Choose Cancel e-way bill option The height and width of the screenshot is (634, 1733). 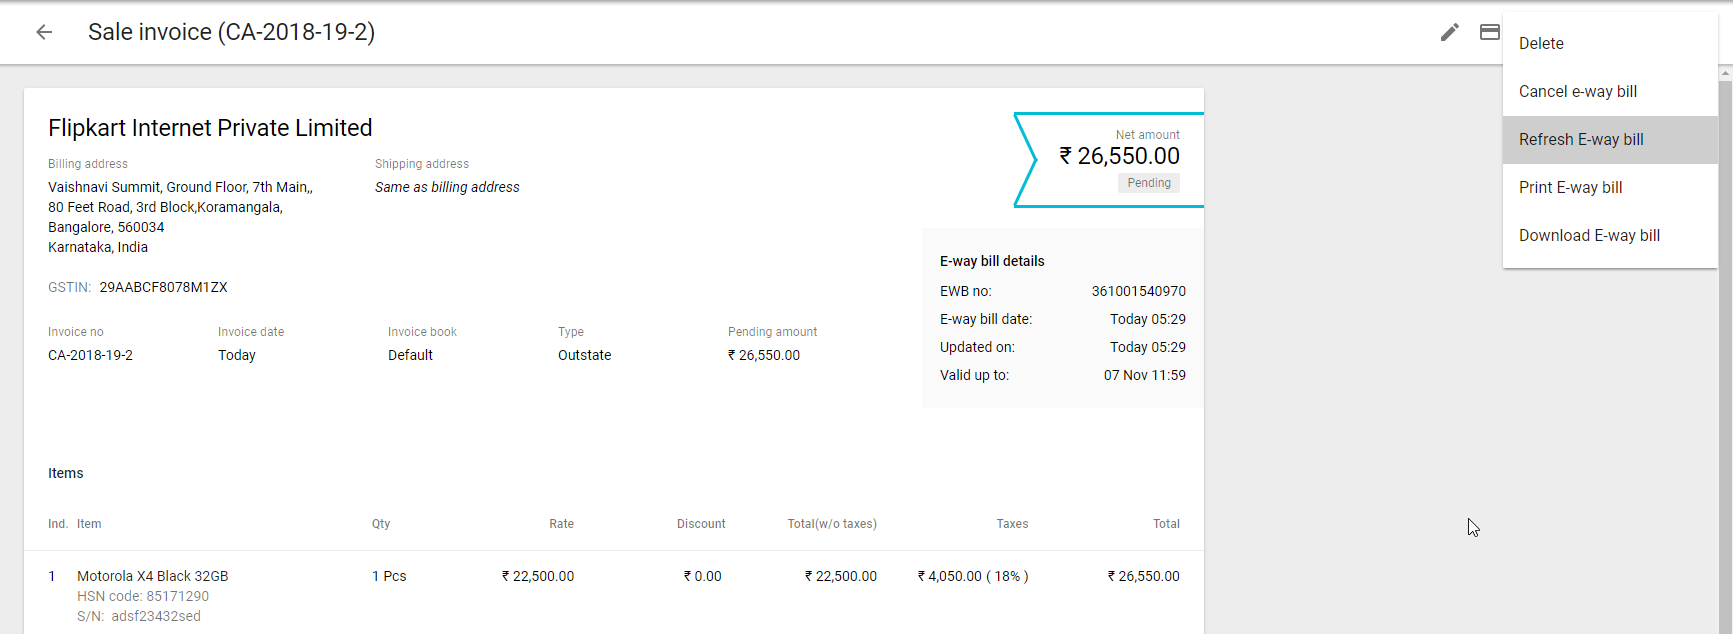point(1610,92)
